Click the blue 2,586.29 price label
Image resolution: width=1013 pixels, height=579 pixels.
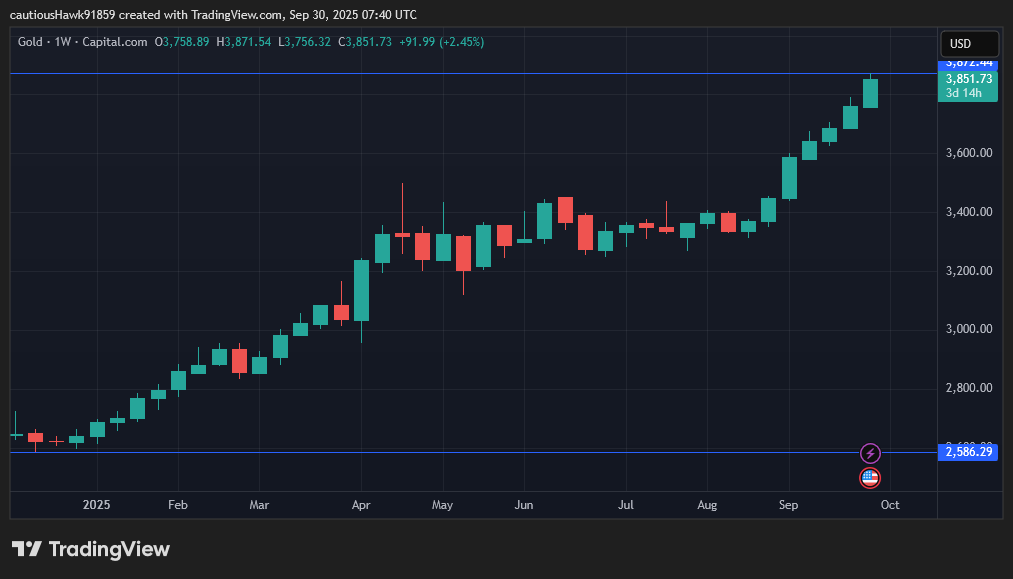(968, 453)
